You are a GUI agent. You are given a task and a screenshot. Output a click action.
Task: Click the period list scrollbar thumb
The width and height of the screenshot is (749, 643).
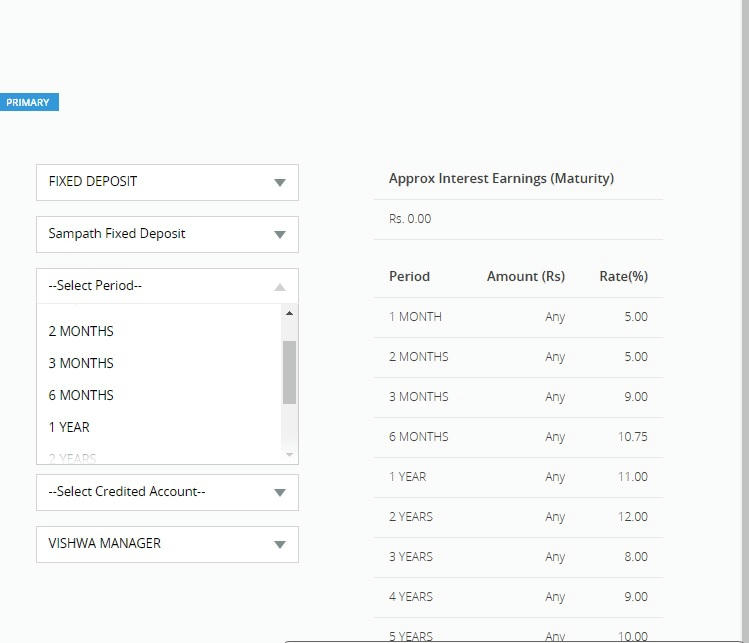click(289, 372)
